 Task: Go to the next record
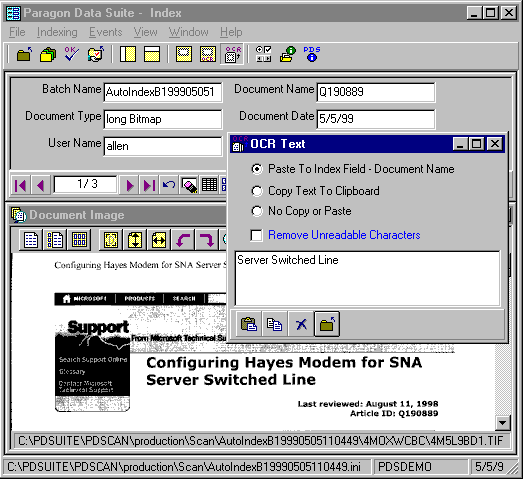tap(130, 185)
